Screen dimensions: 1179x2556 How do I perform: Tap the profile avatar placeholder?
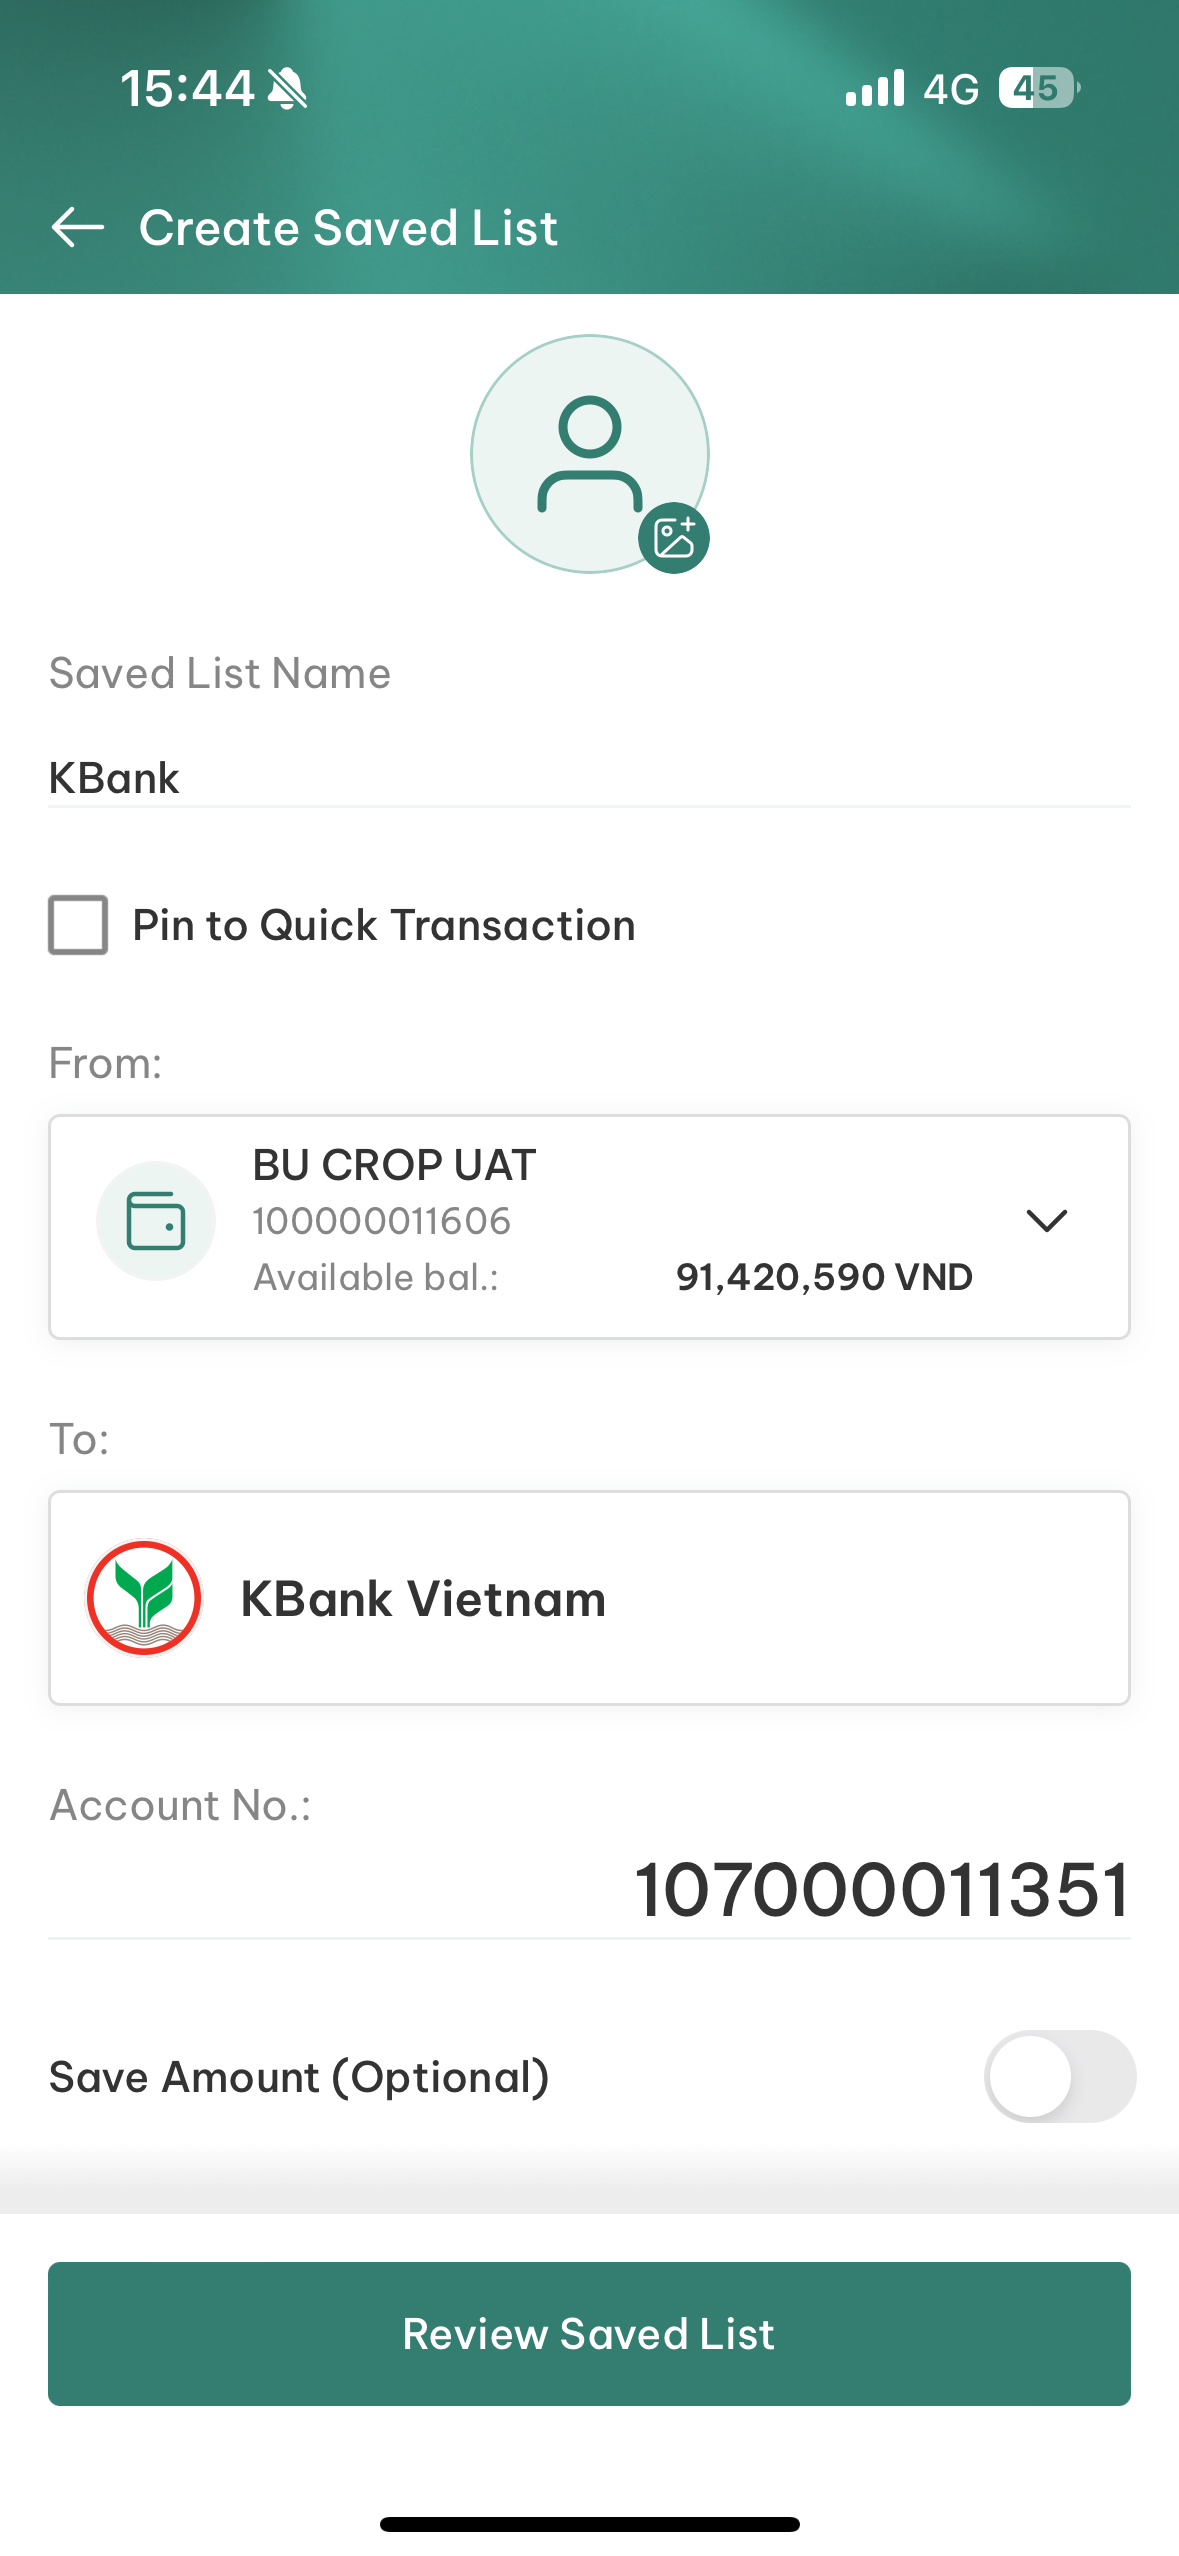[x=590, y=454]
